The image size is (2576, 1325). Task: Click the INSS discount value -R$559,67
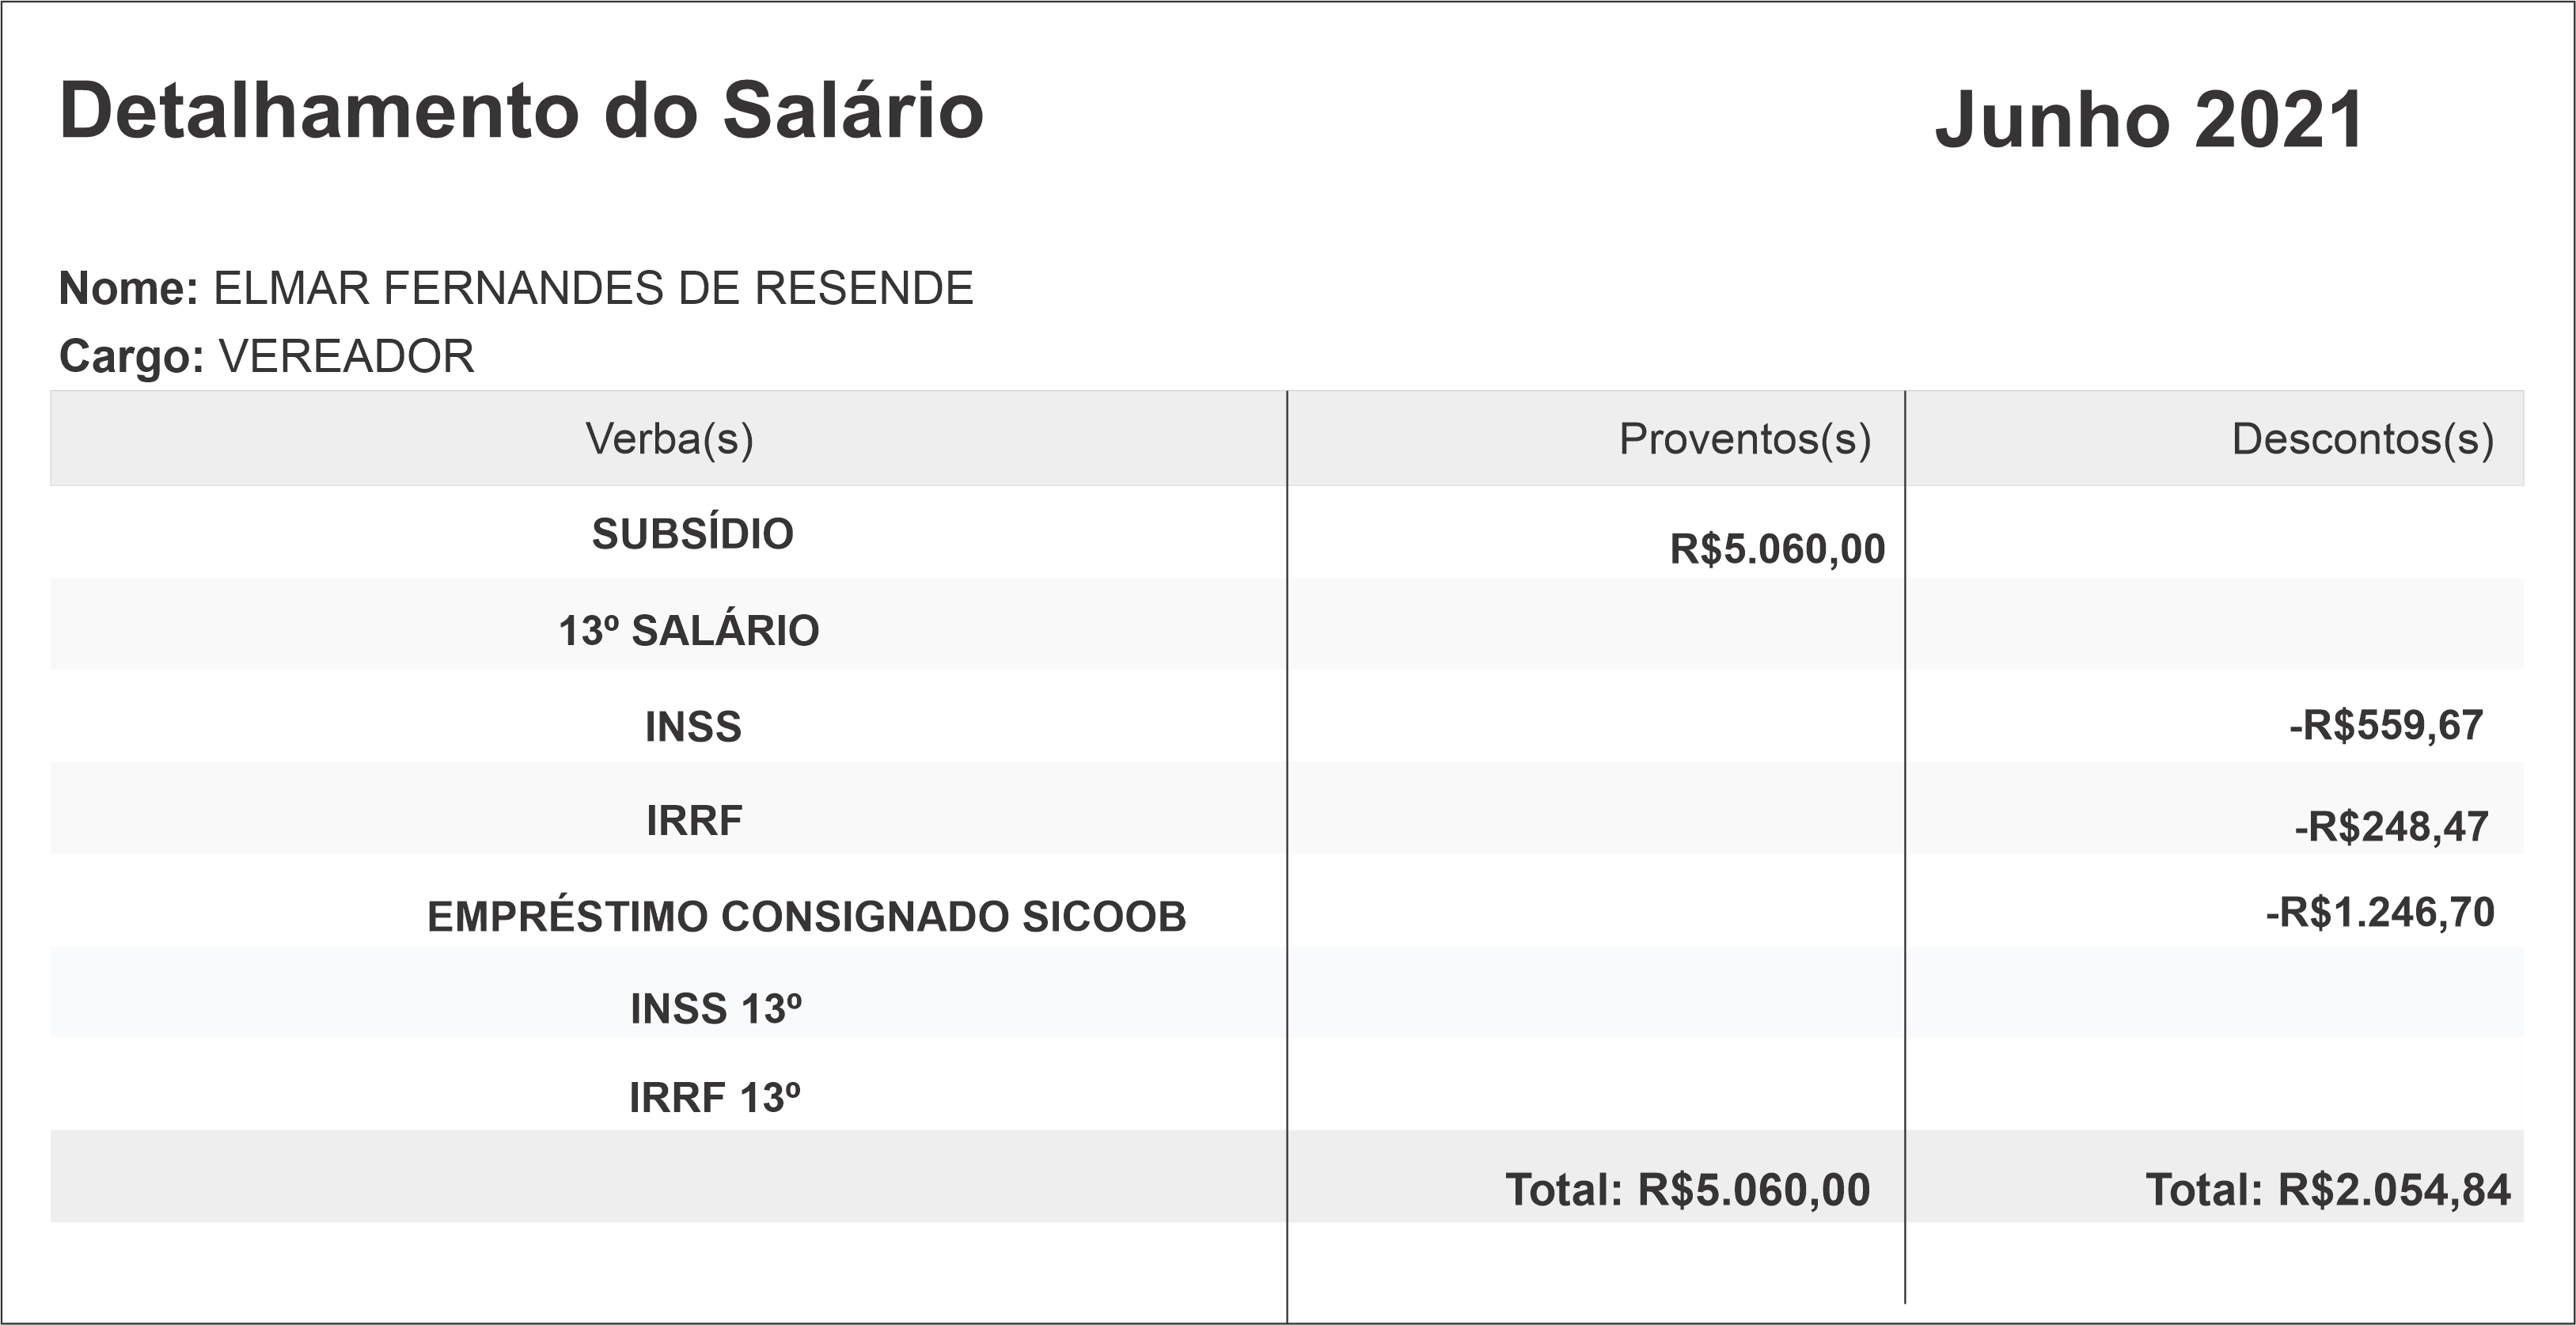2385,726
